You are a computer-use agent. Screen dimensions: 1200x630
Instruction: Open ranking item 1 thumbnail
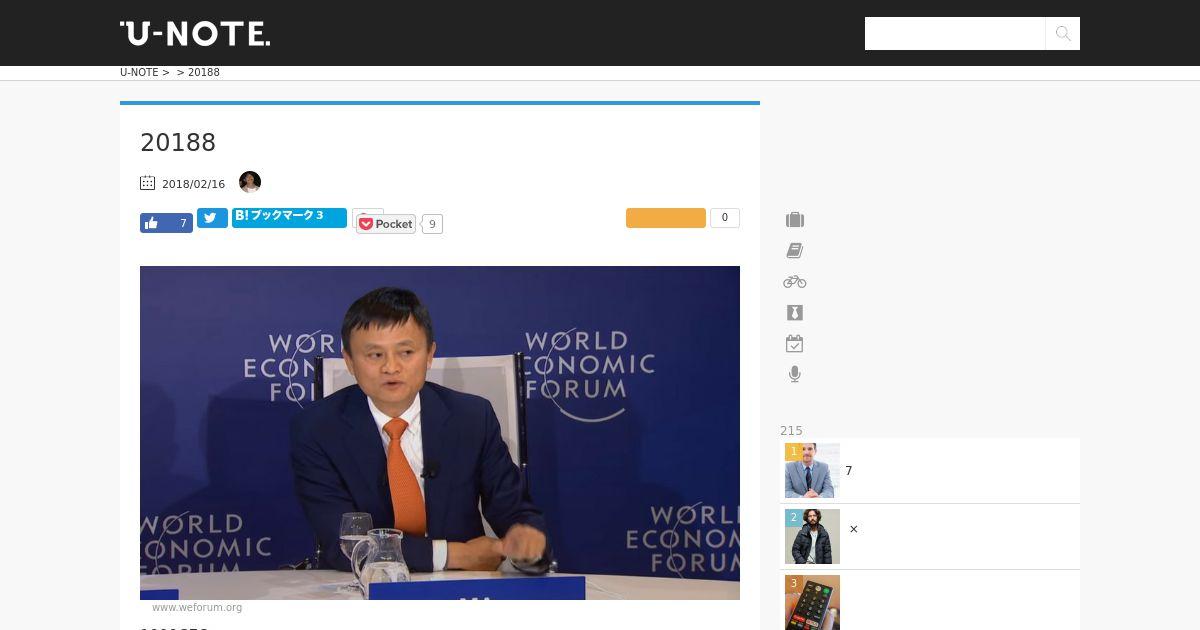click(x=812, y=471)
